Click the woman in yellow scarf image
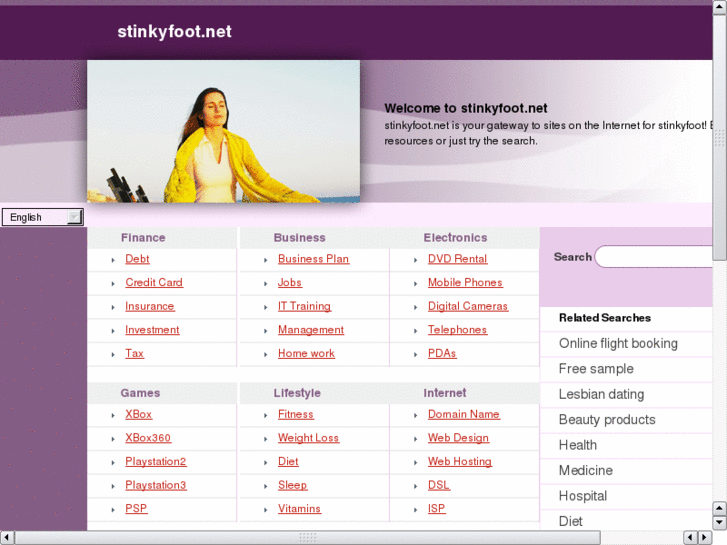Viewport: 727px width, 545px height. click(223, 131)
